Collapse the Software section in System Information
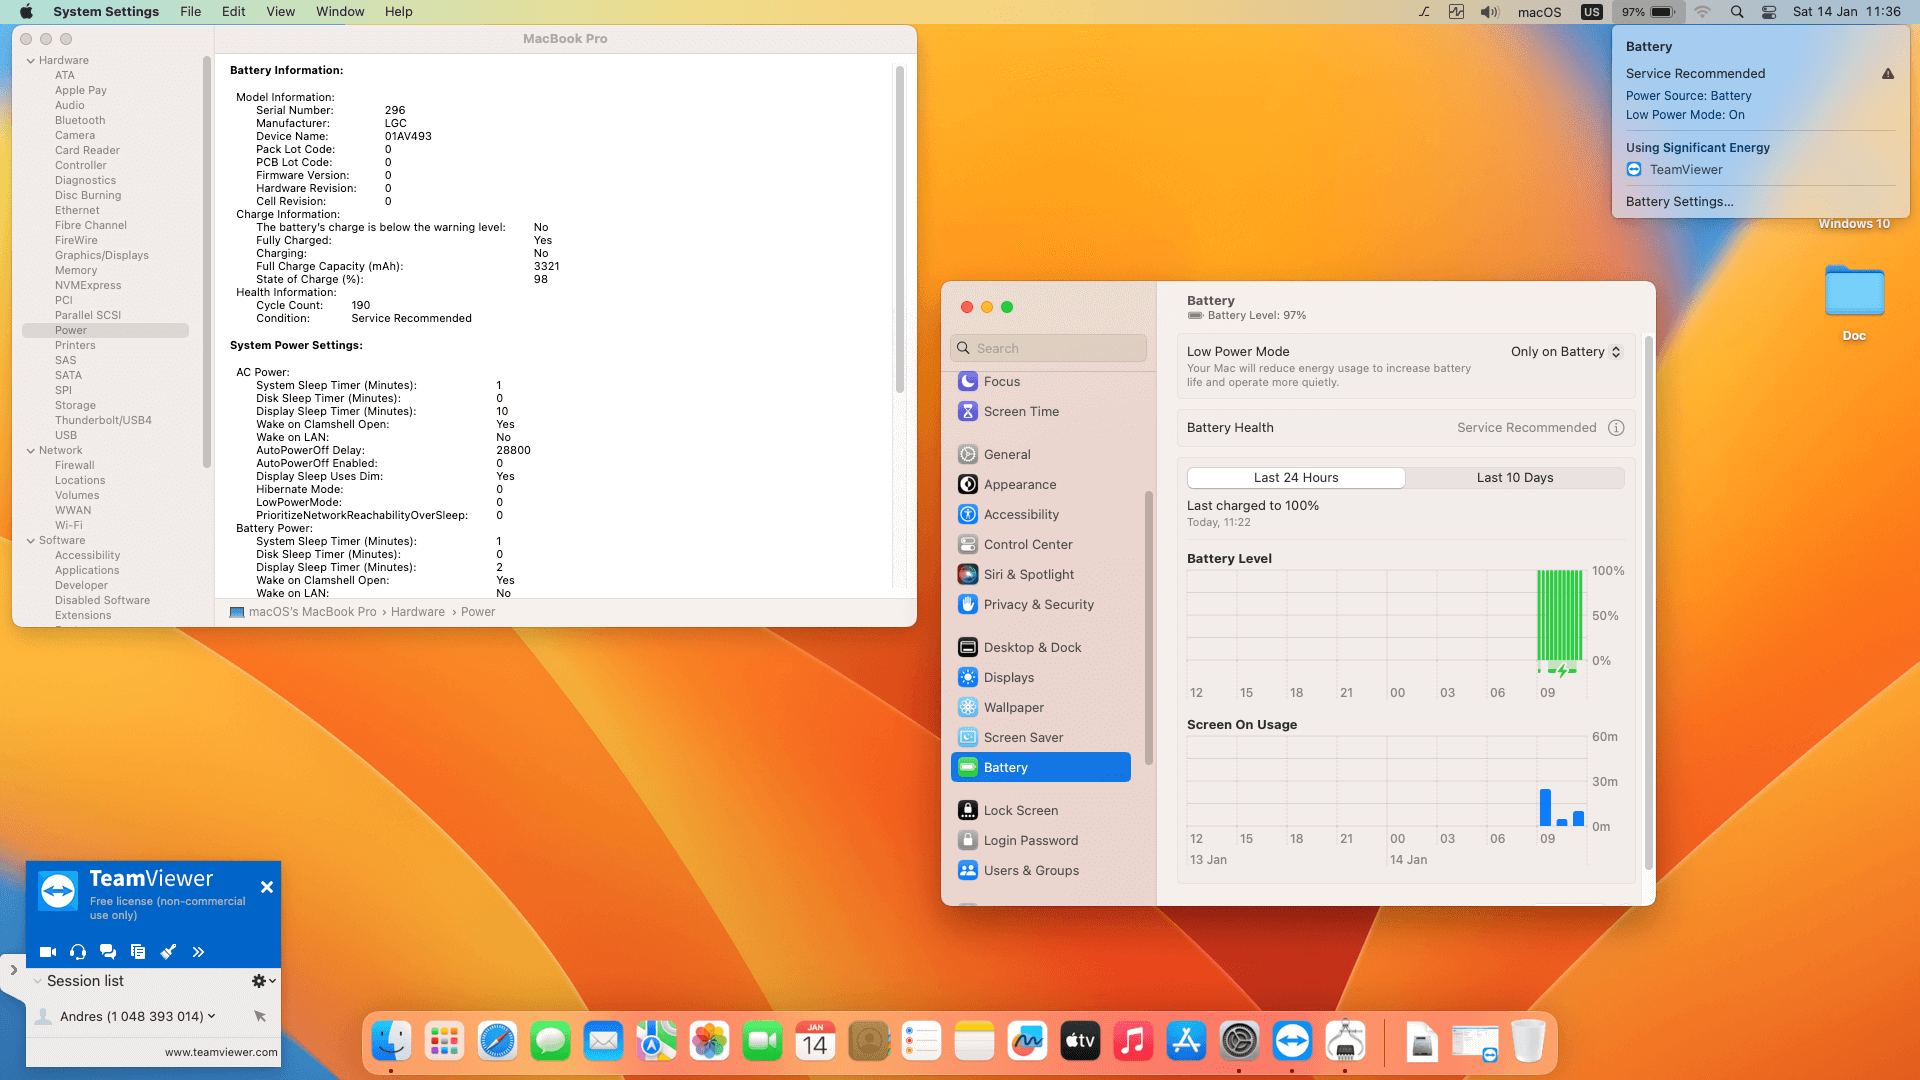The width and height of the screenshot is (1920, 1080). pos(31,541)
